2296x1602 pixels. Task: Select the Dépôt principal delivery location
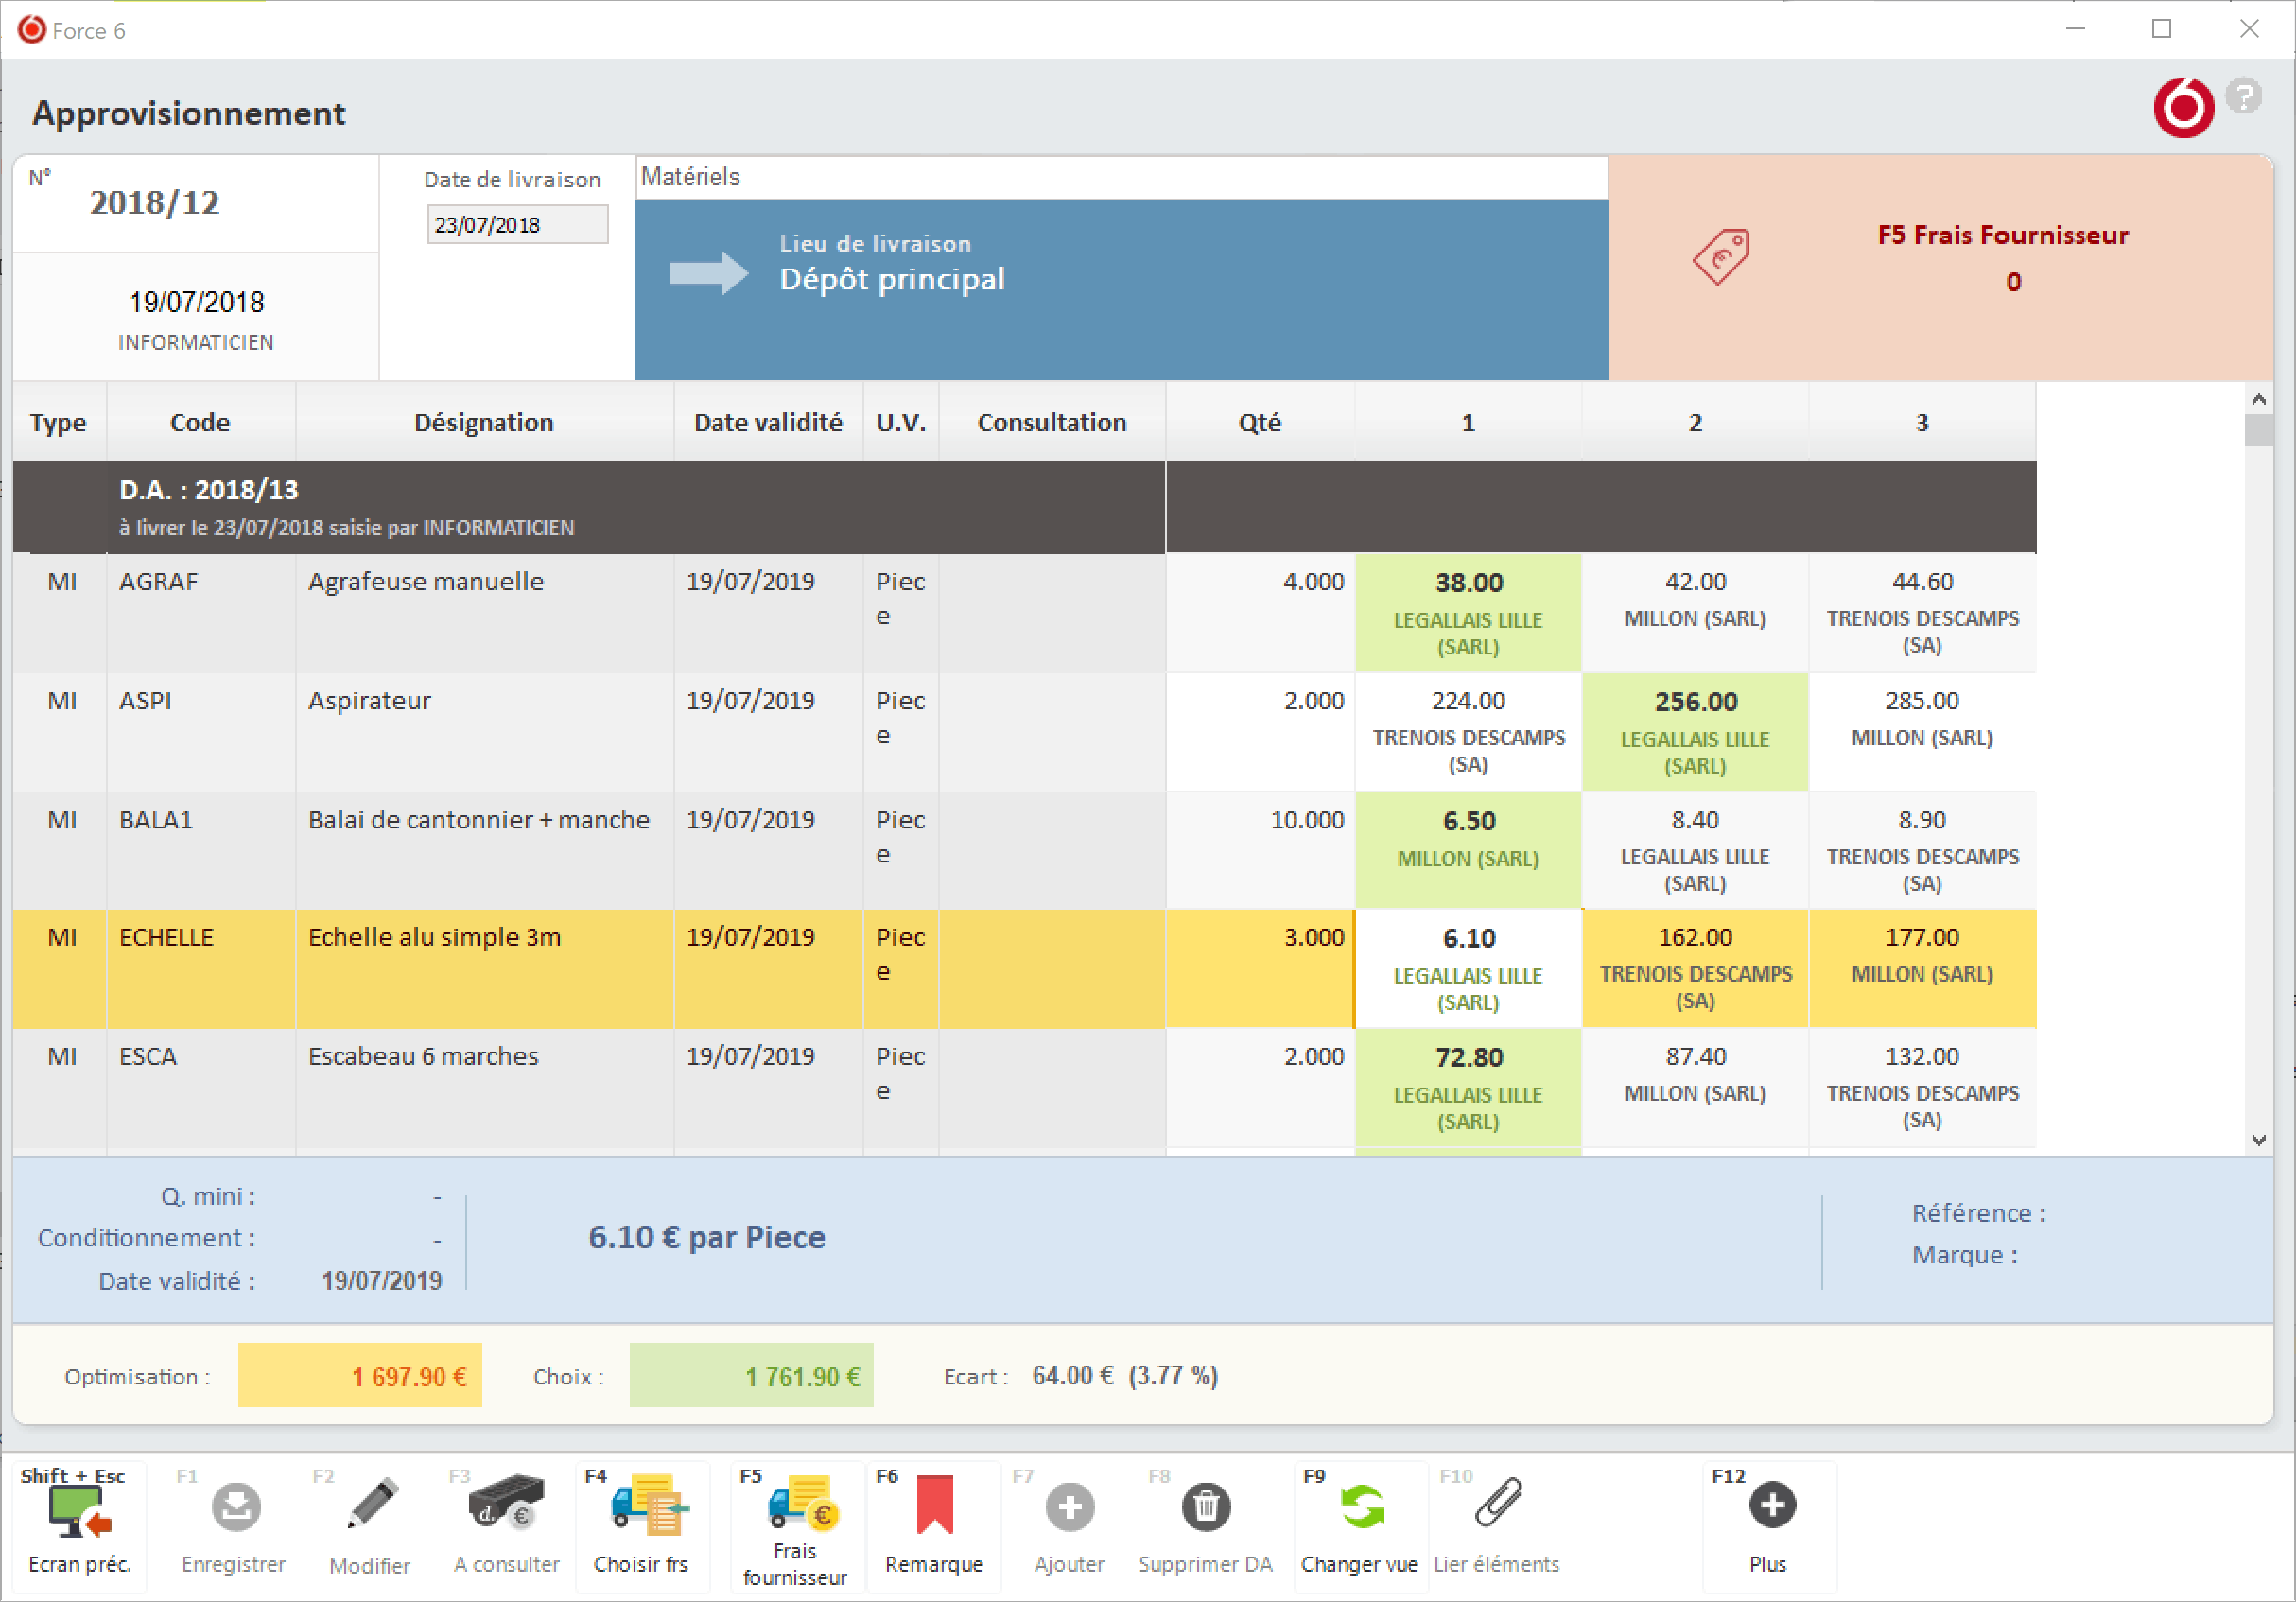(892, 279)
